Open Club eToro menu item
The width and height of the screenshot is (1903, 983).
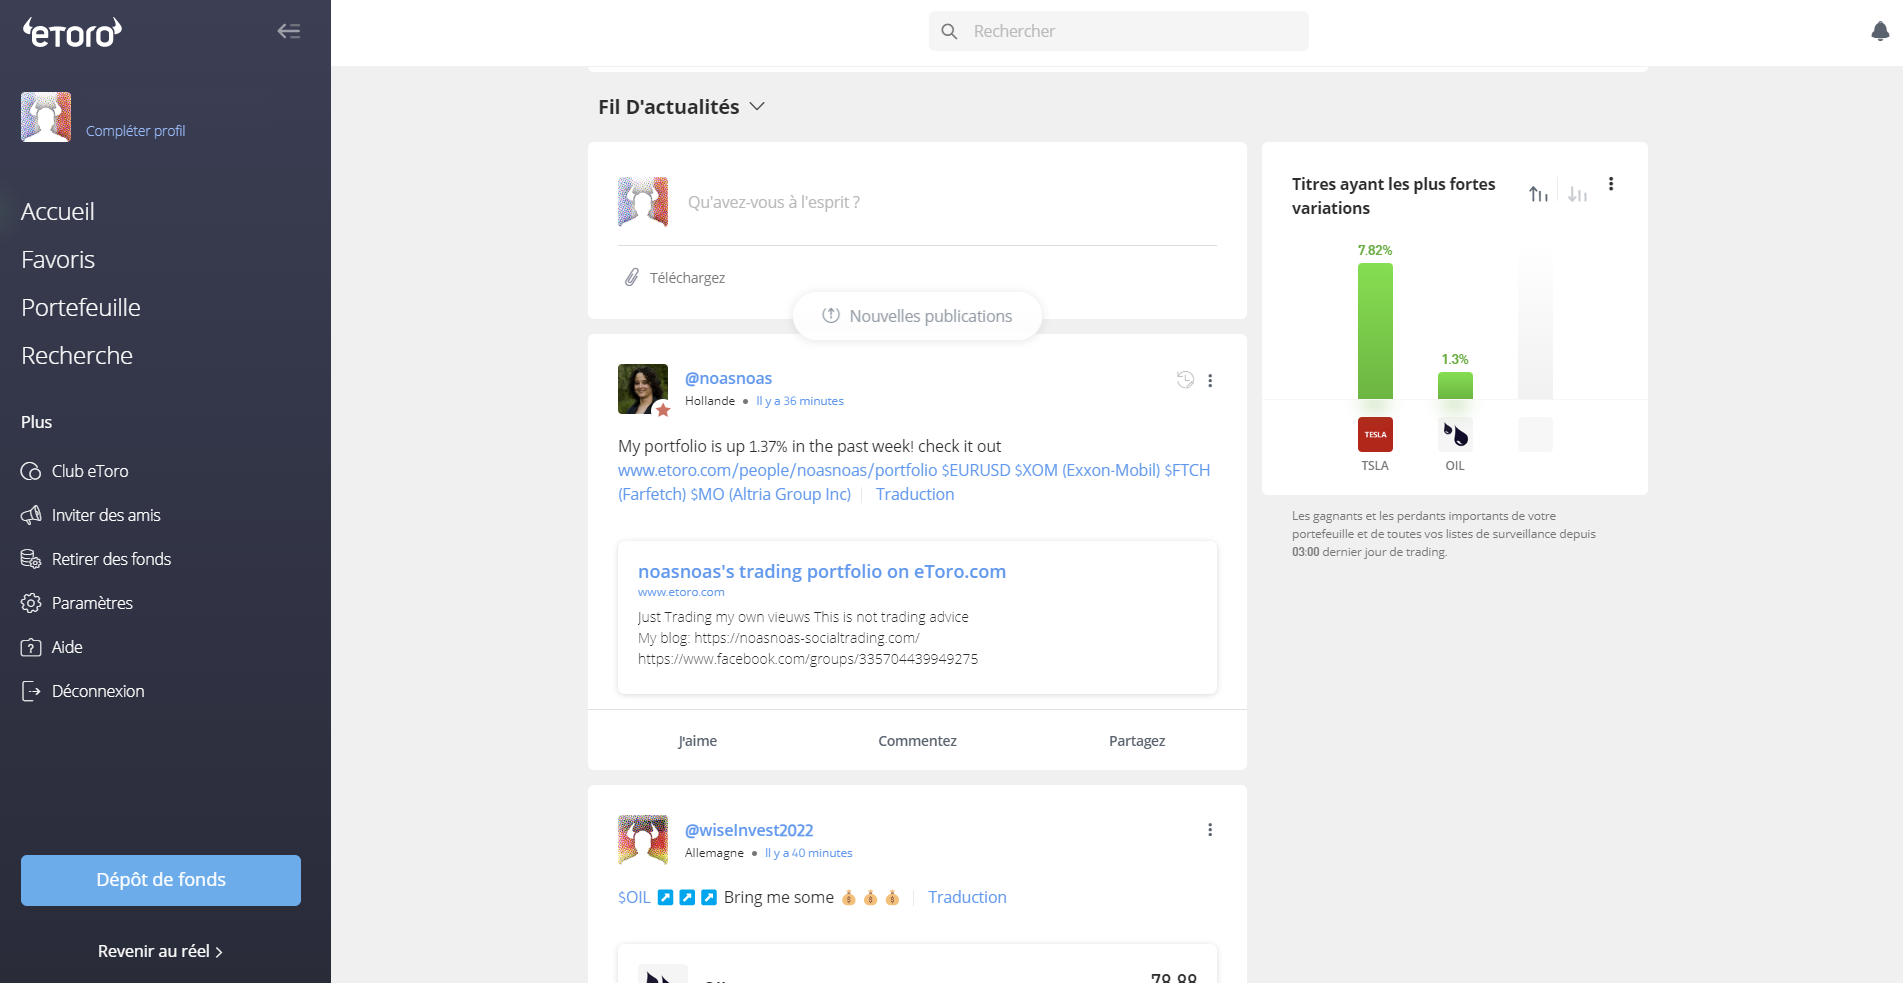(x=90, y=471)
